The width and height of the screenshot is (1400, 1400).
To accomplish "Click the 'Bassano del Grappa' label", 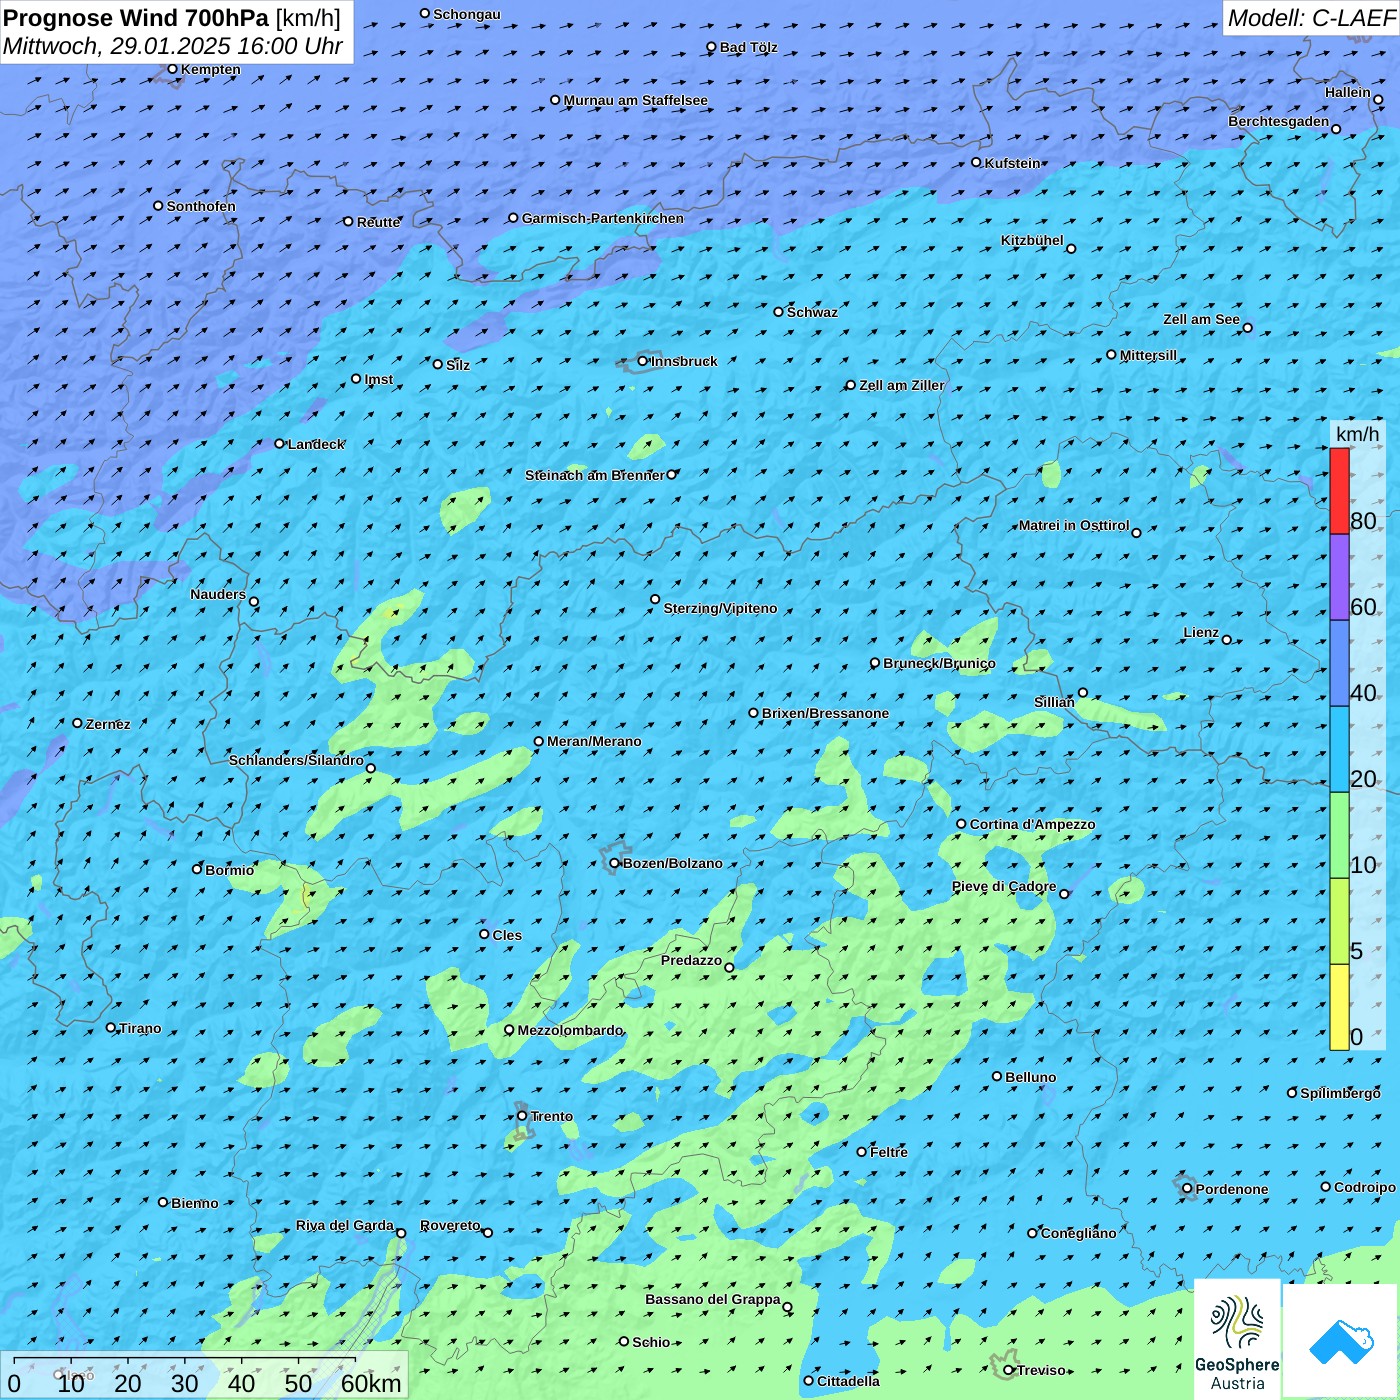I will (x=712, y=1299).
